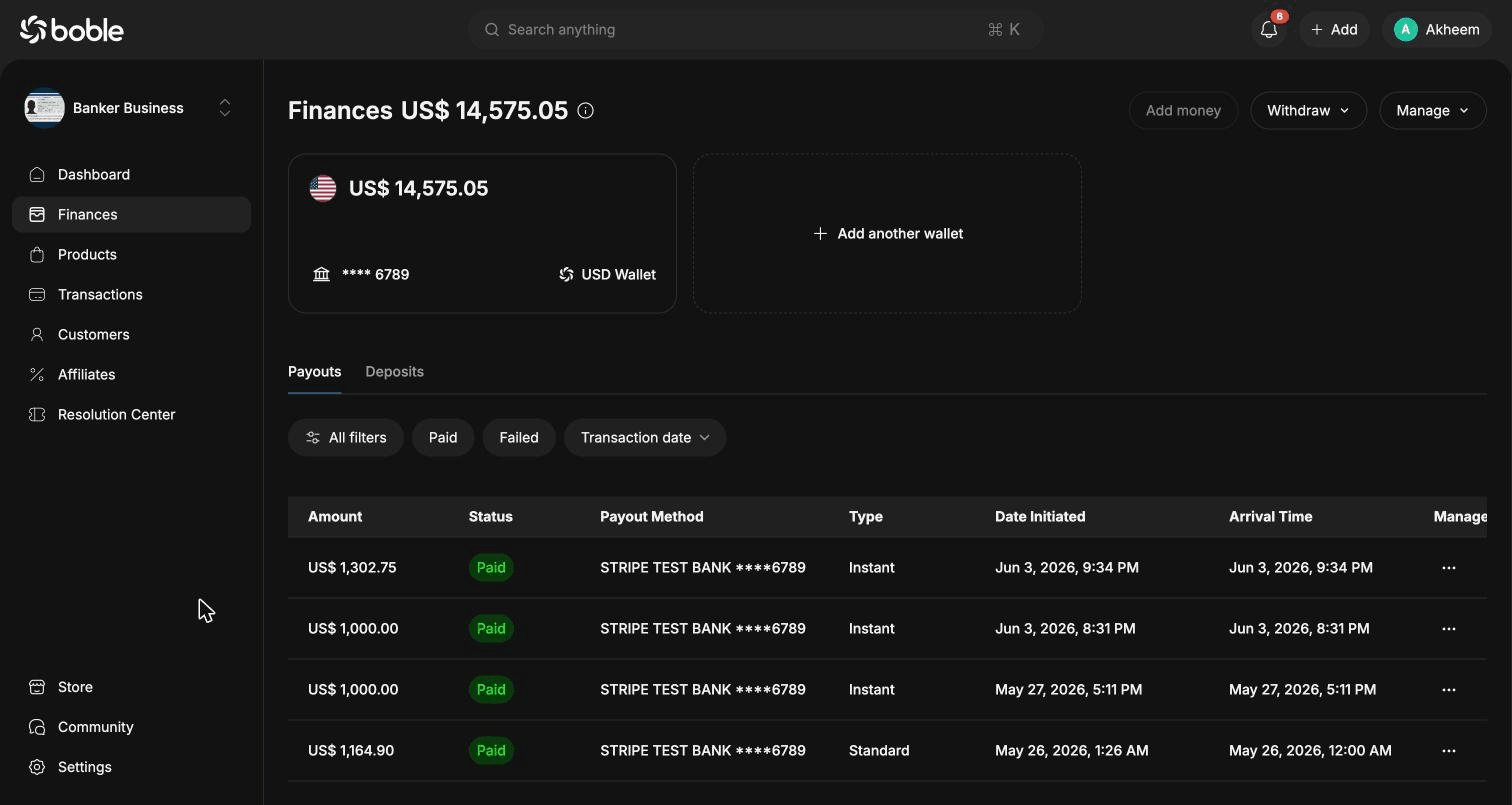Click the US flag icon on wallet card

pos(323,189)
